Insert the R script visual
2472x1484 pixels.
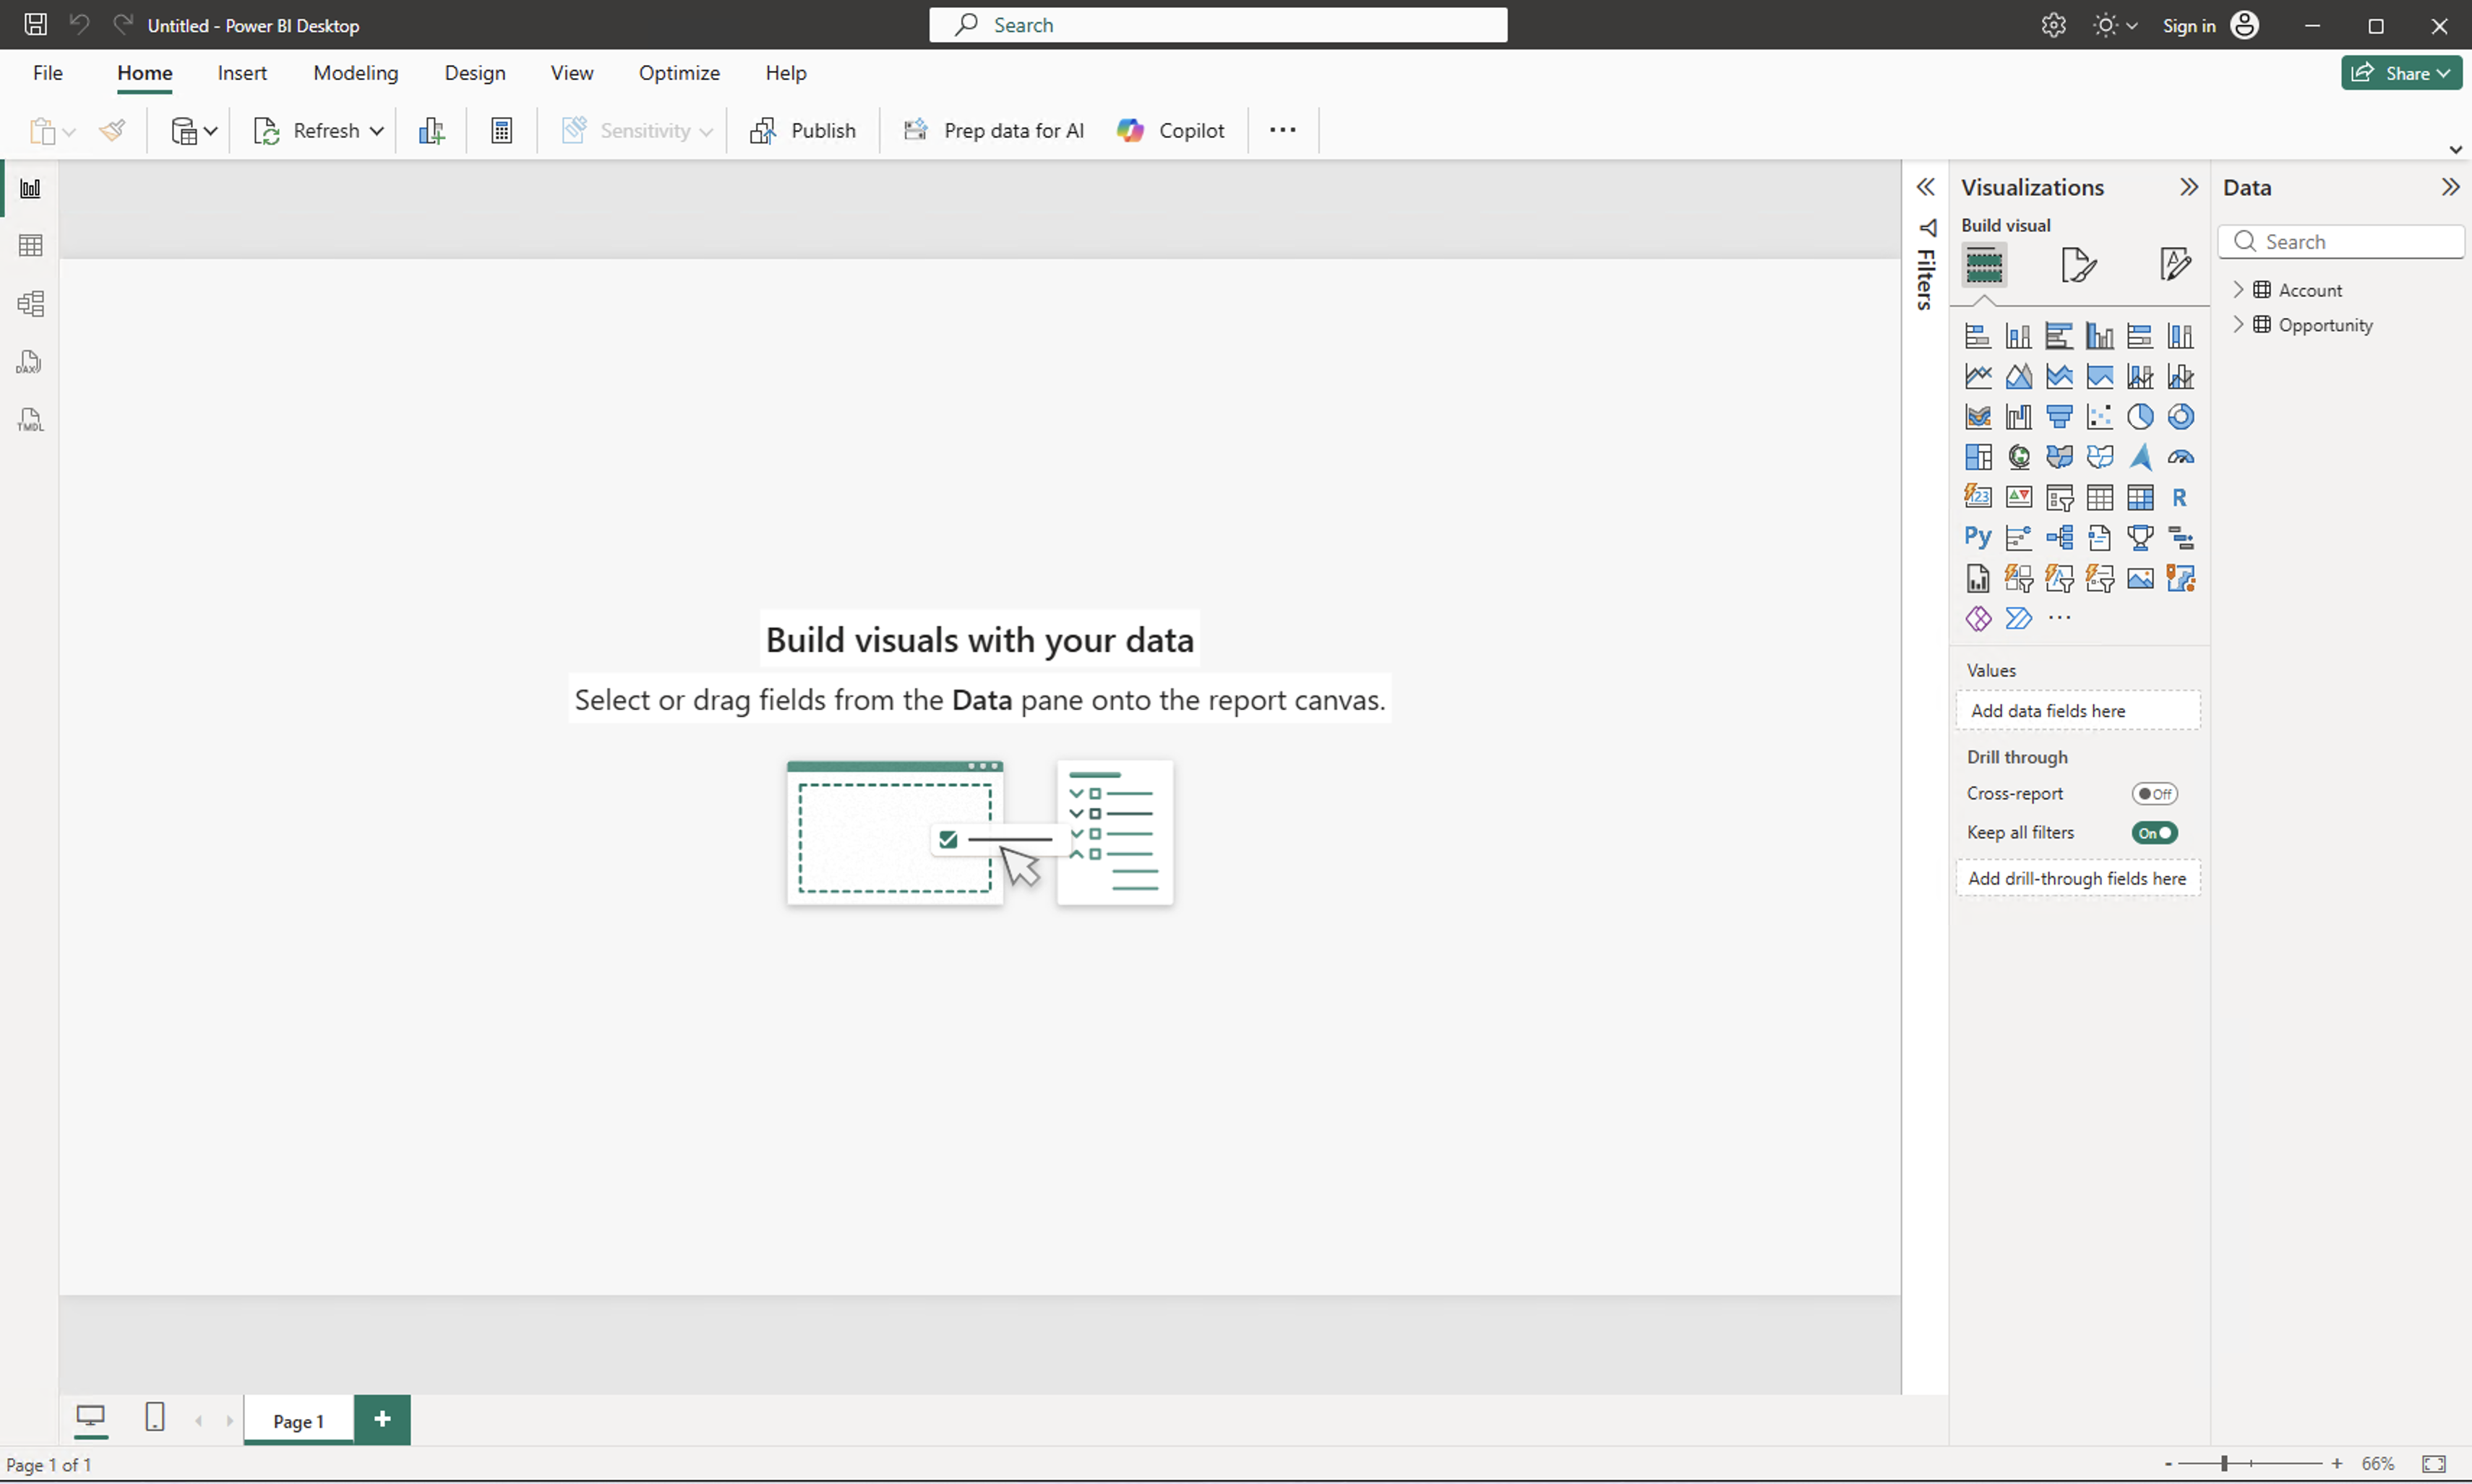[x=2181, y=497]
